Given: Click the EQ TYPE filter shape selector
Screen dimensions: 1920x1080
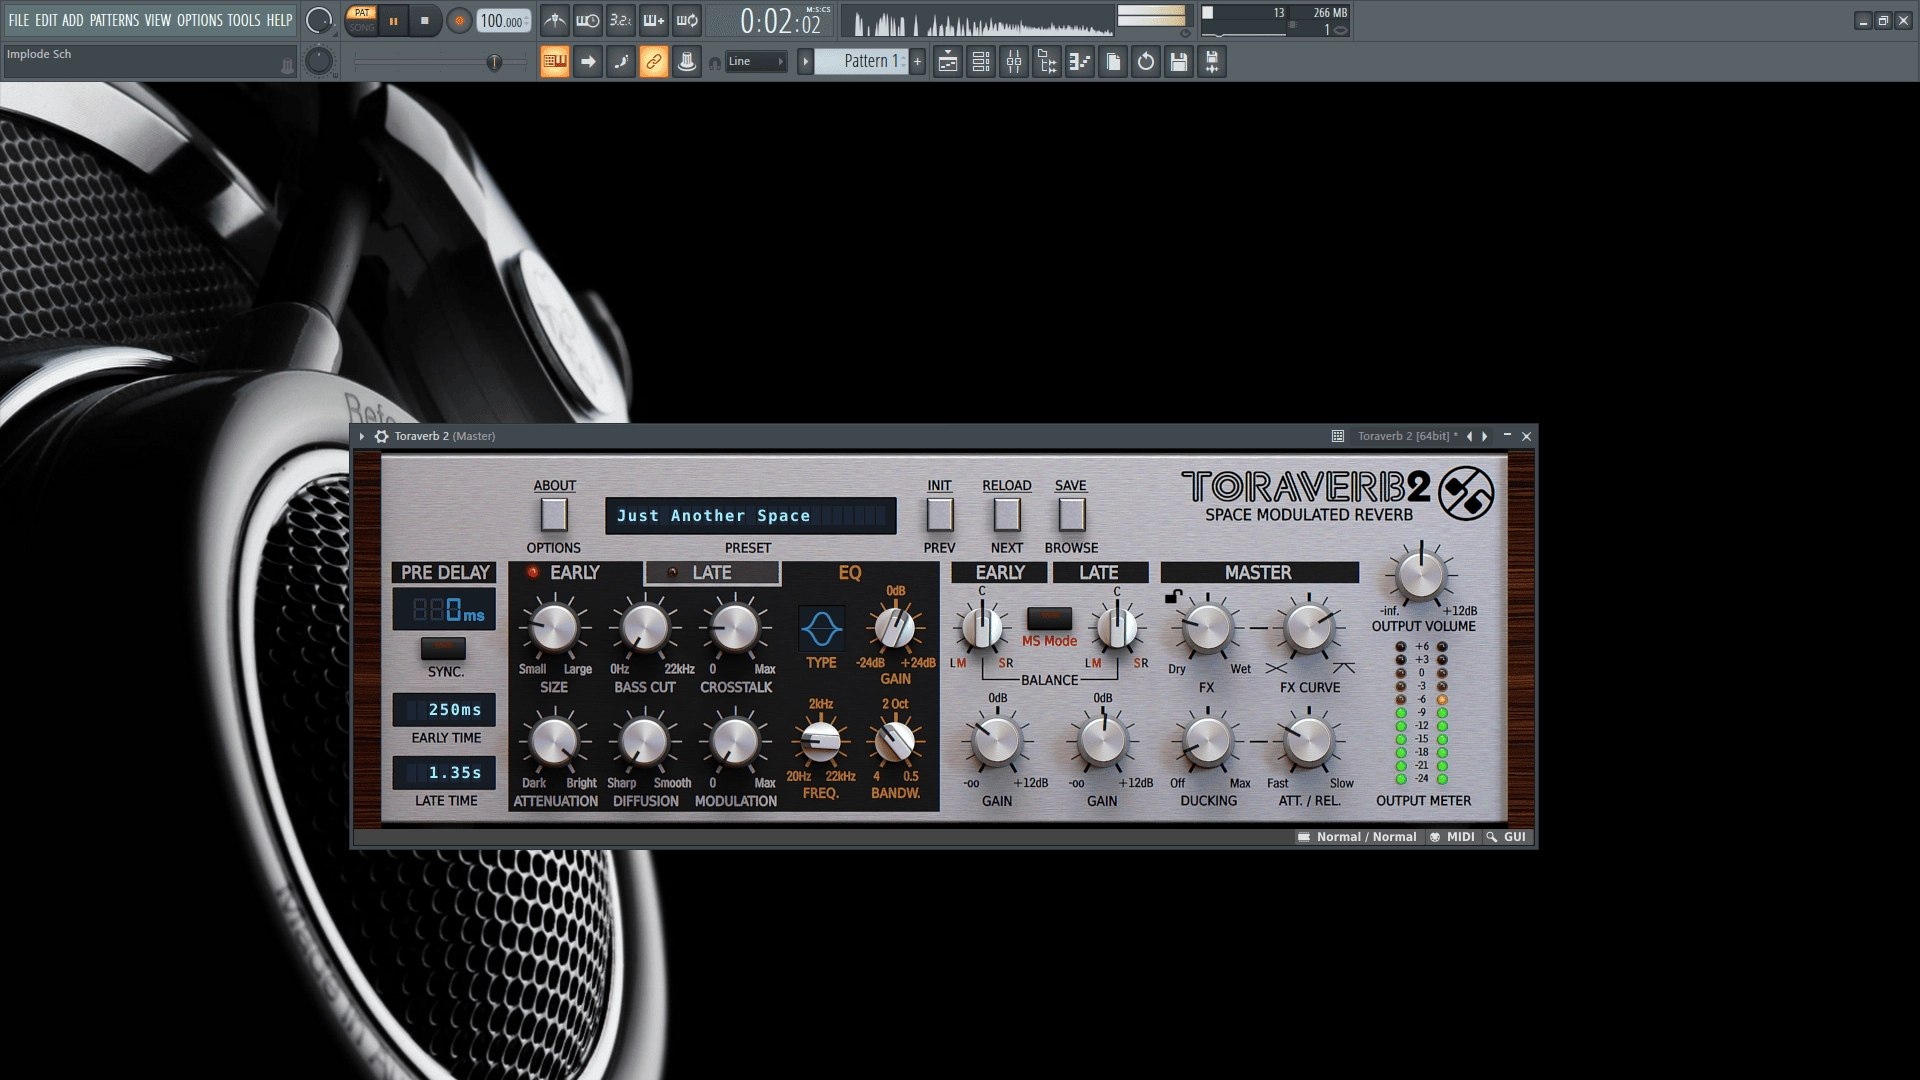Looking at the screenshot, I should pos(821,629).
